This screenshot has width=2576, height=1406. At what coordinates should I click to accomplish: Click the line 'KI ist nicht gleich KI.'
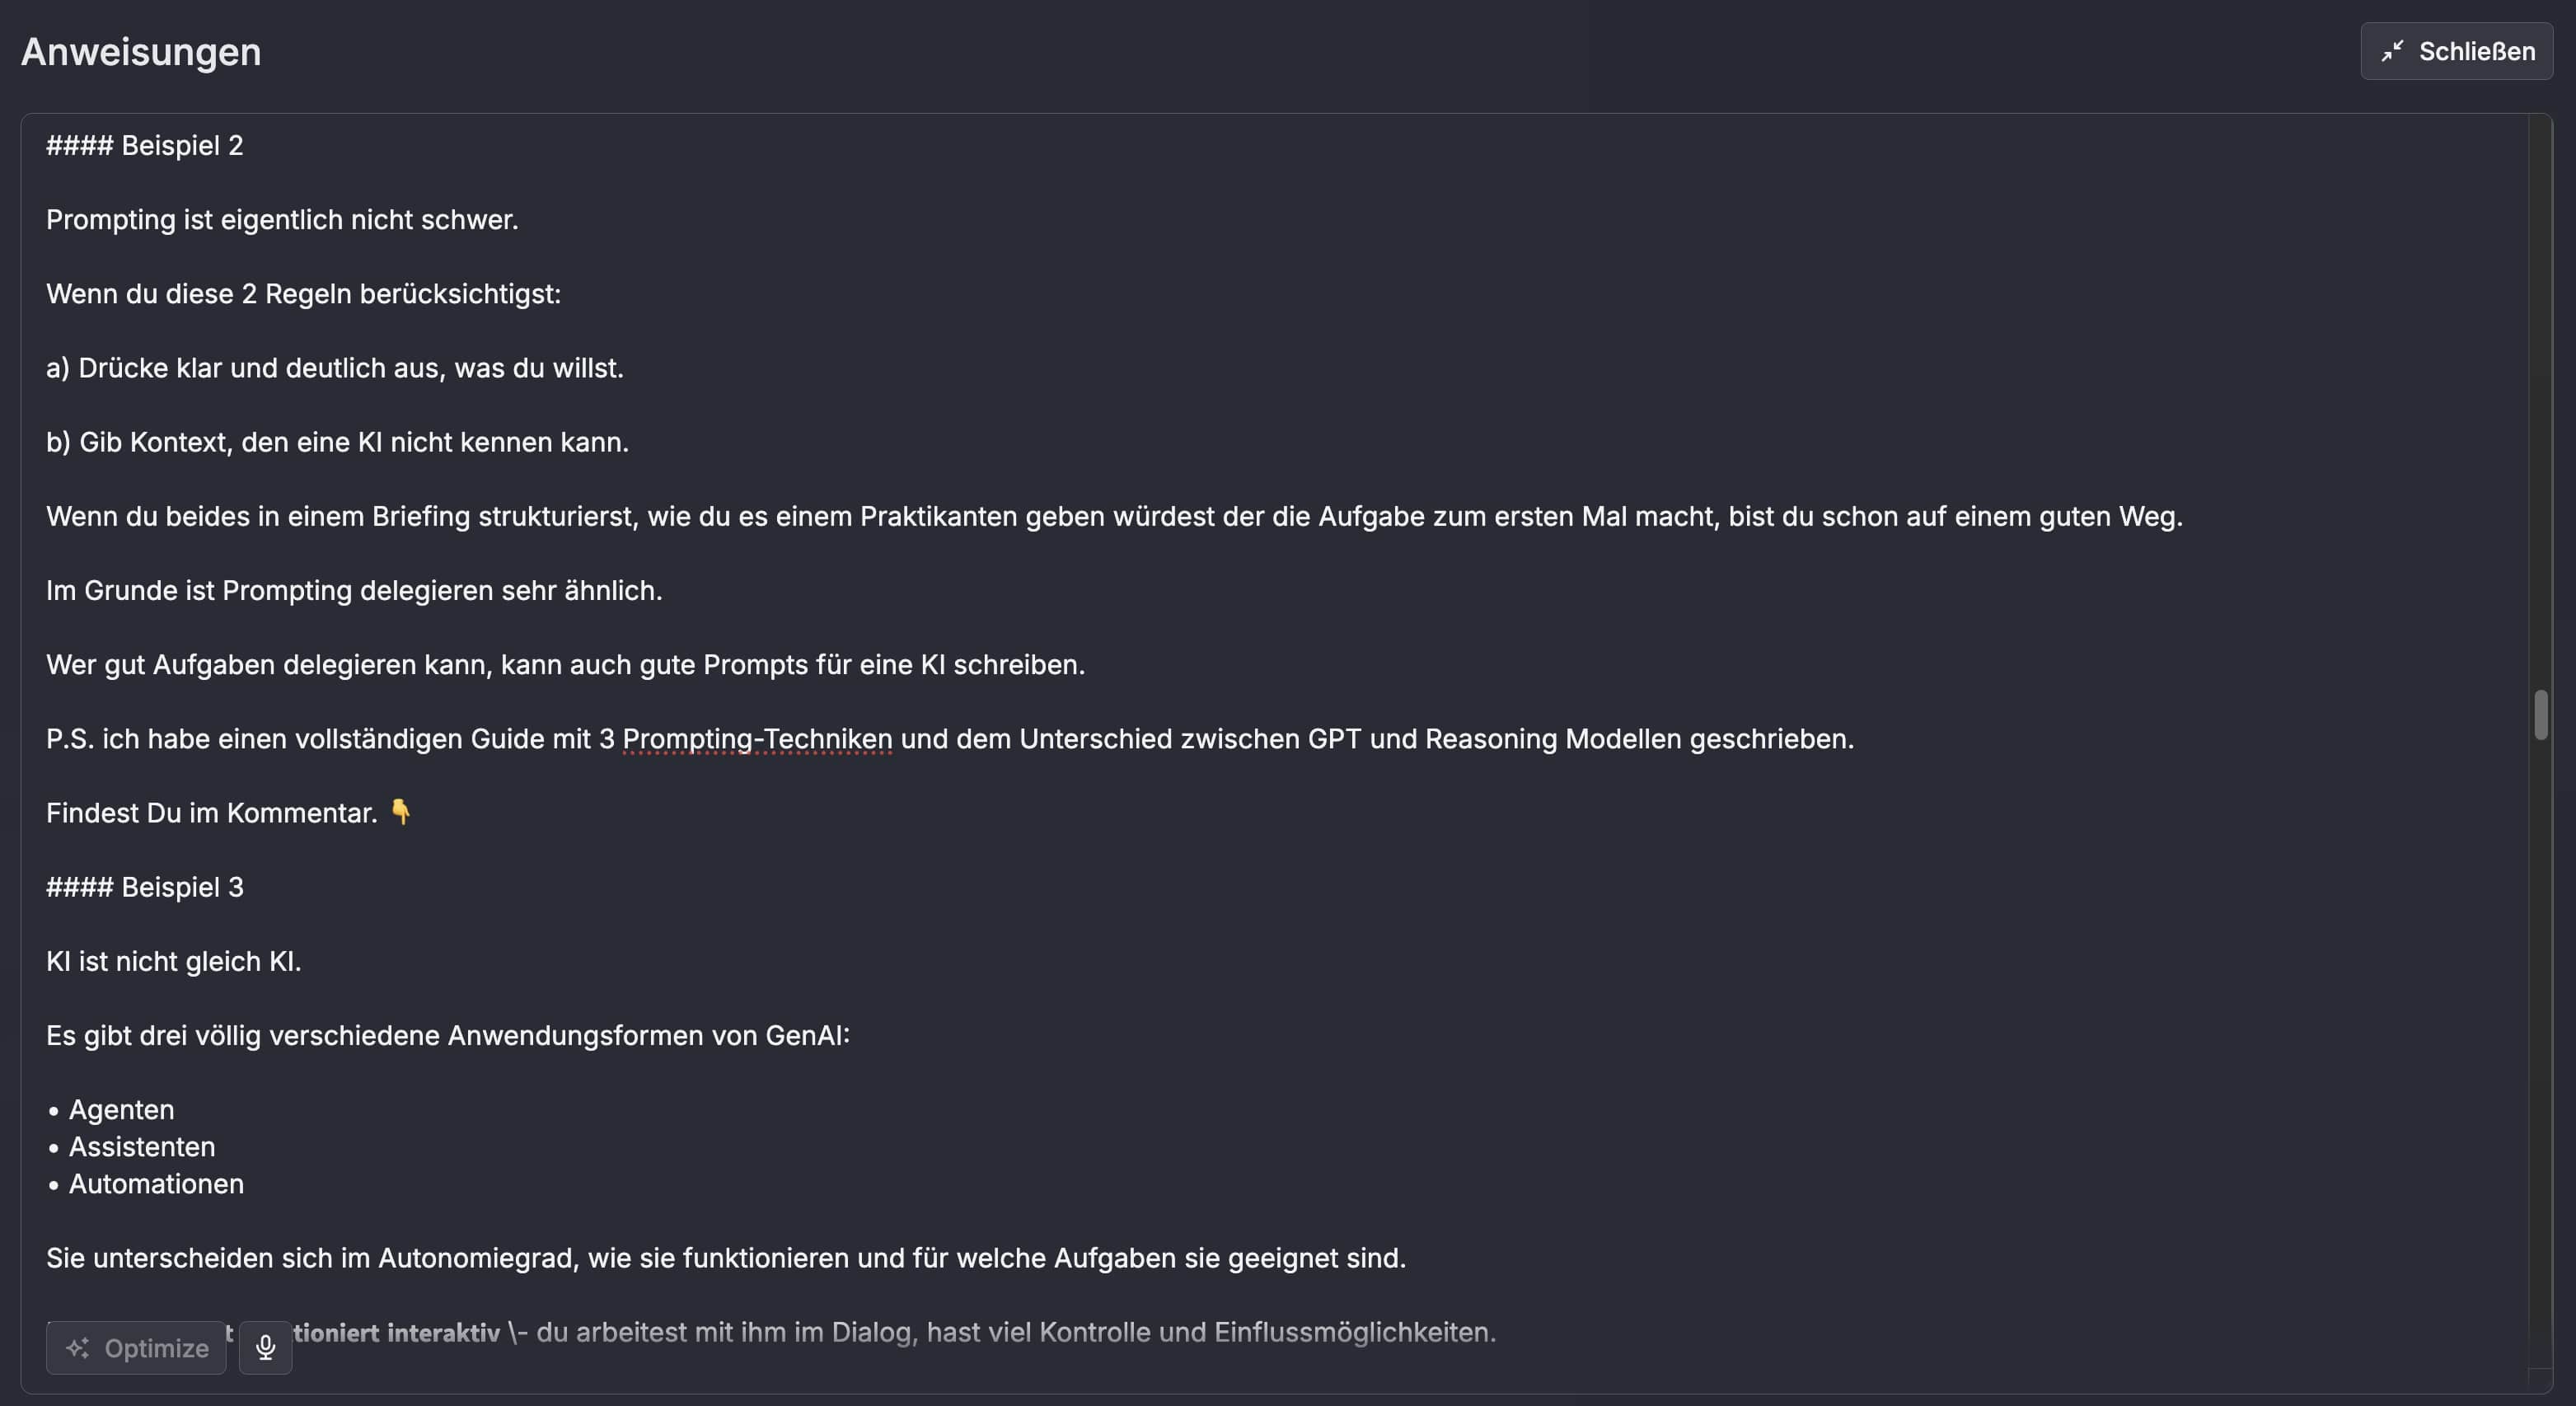click(x=174, y=961)
